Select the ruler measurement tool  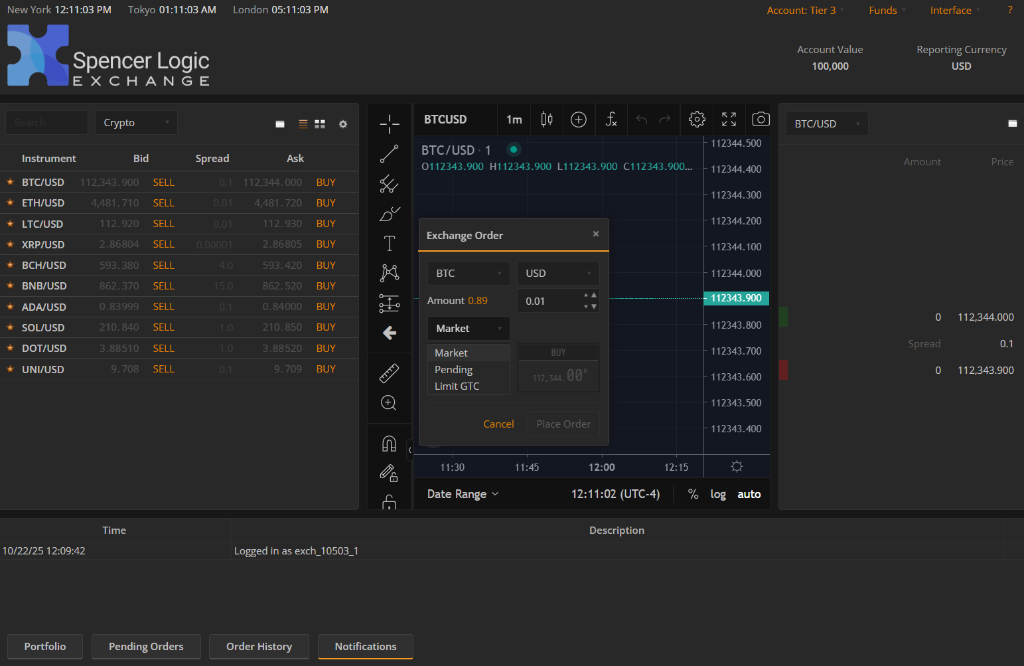389,373
